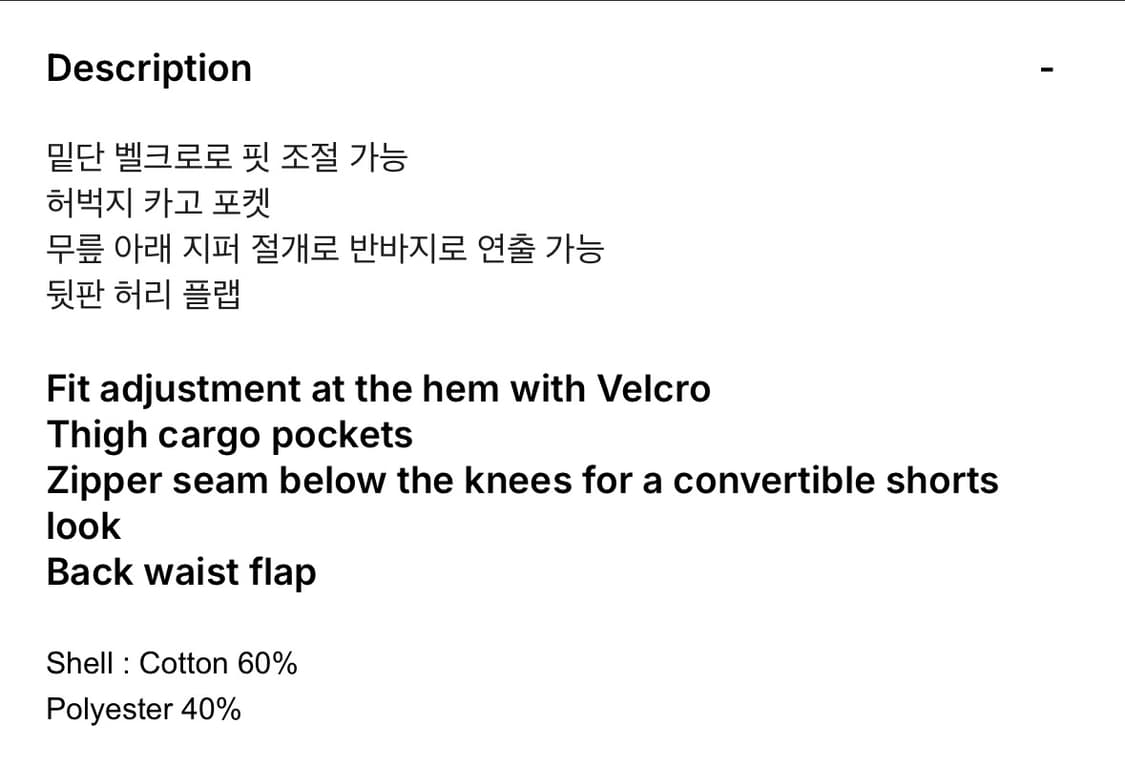Click the word 'Polyester'
Screen dimensions: 1125x783
(x=109, y=709)
